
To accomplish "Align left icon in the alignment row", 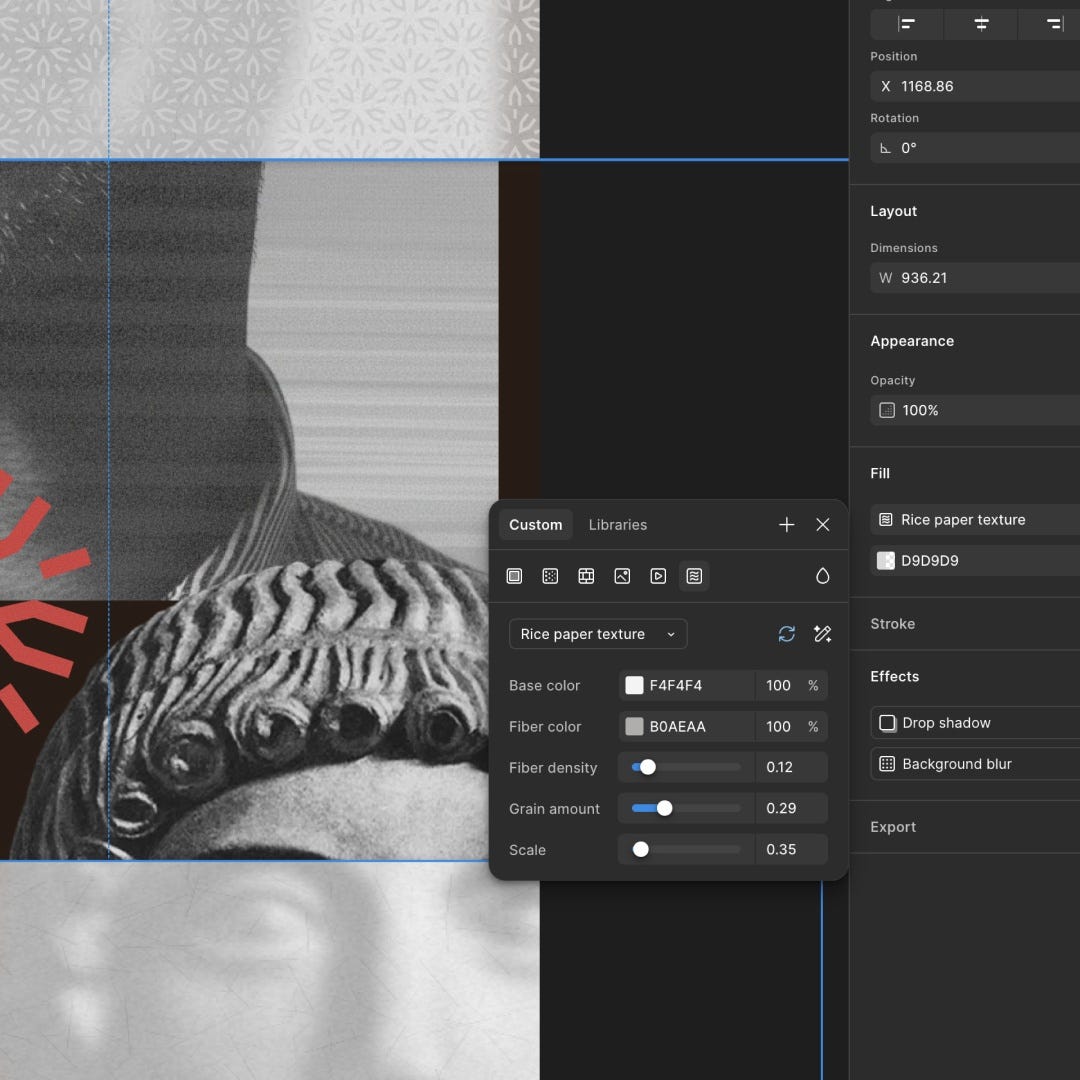I will (907, 24).
